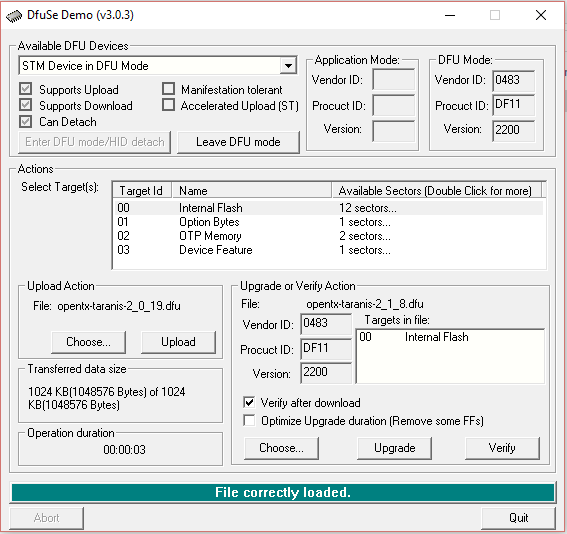
Task: Enable Optimize Upgrade duration checkbox
Action: pyautogui.click(x=249, y=420)
